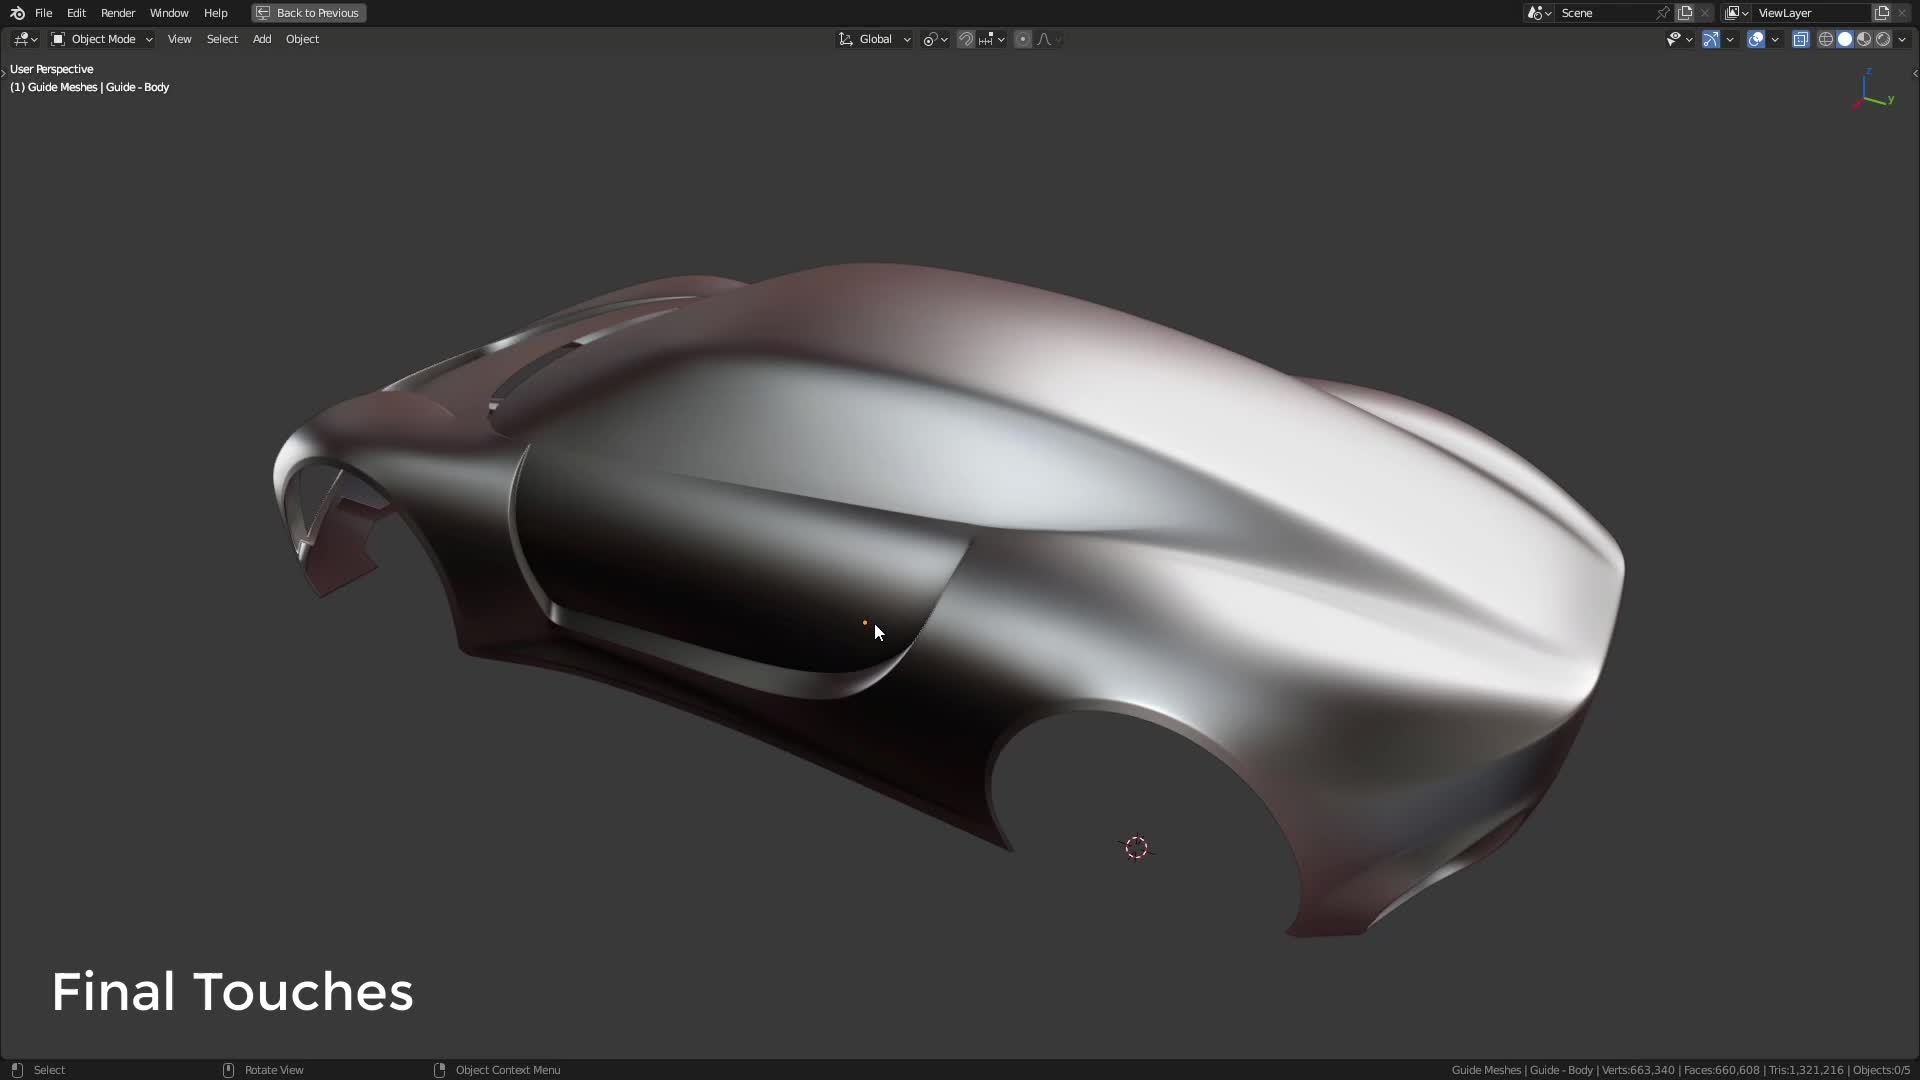
Task: Expand the toolbar arrow at left edge
Action: pyautogui.click(x=4, y=73)
